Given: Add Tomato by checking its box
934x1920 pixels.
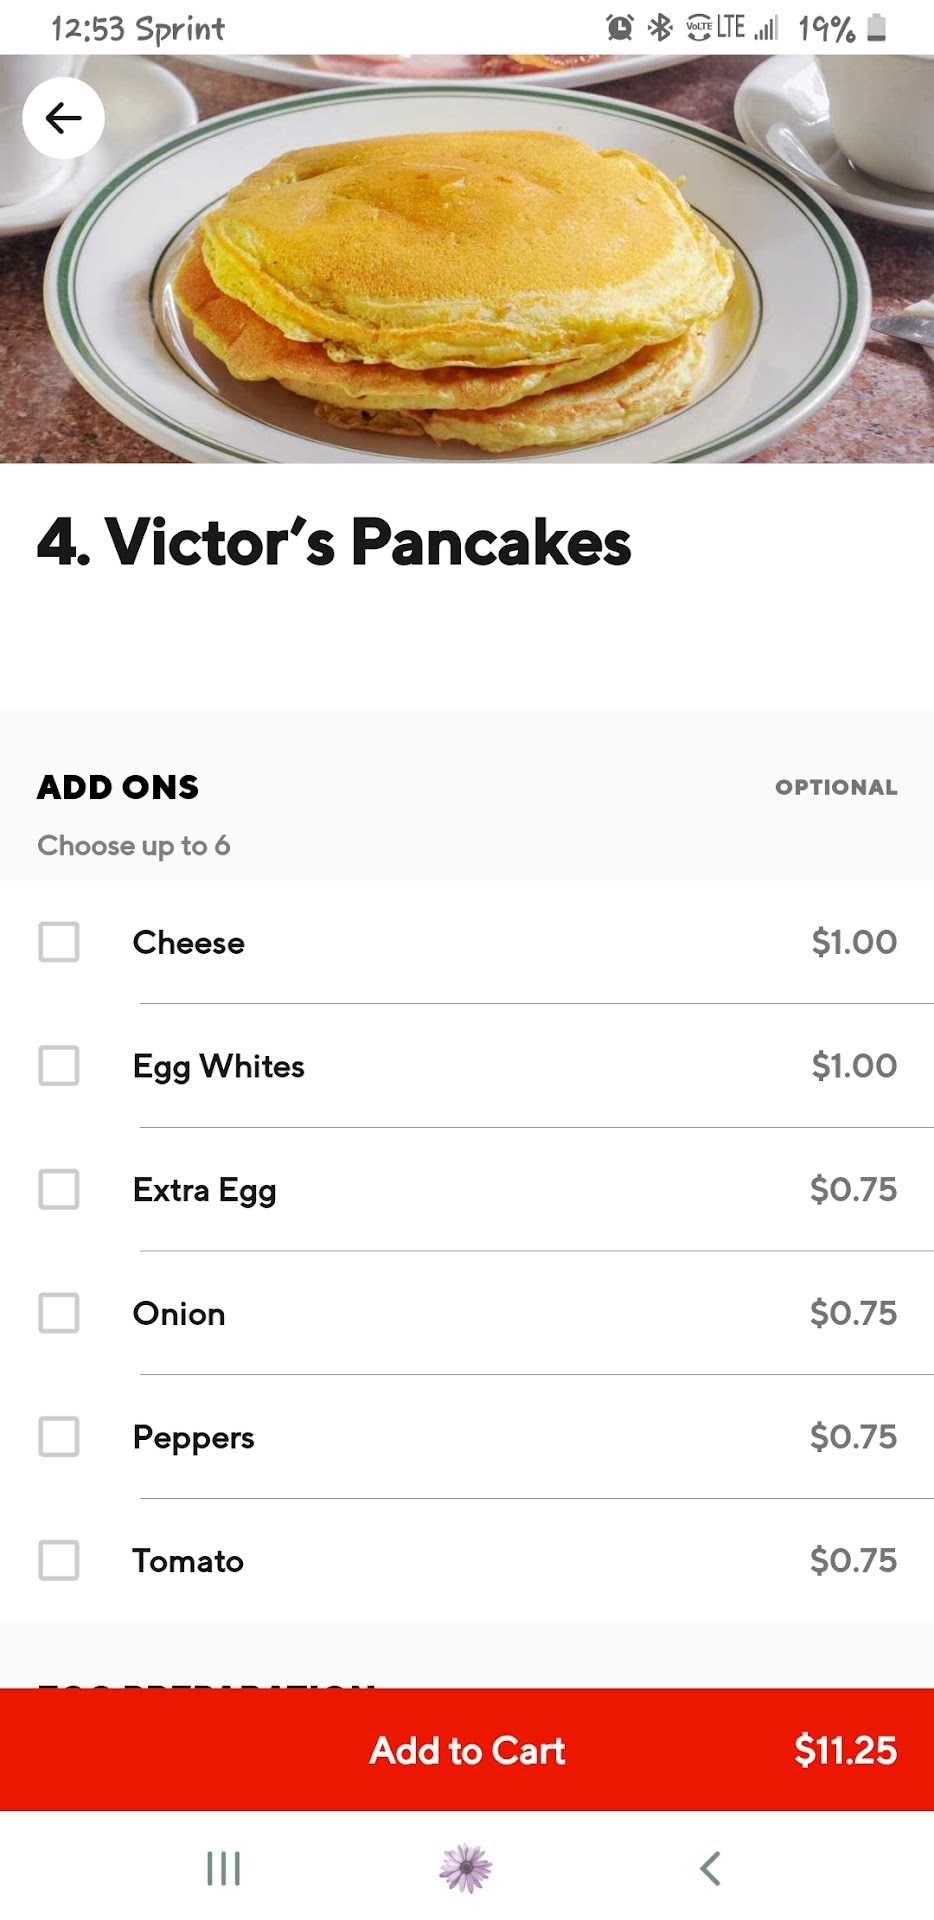Looking at the screenshot, I should click(x=59, y=1561).
